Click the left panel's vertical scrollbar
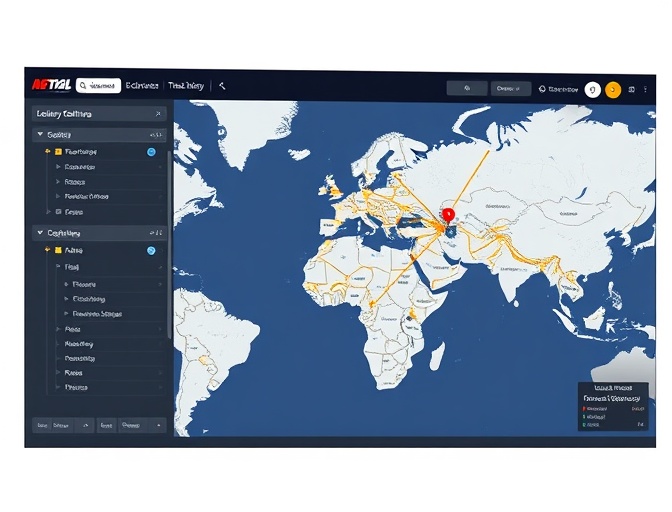Screen dimensions: 672x512 [169, 244]
